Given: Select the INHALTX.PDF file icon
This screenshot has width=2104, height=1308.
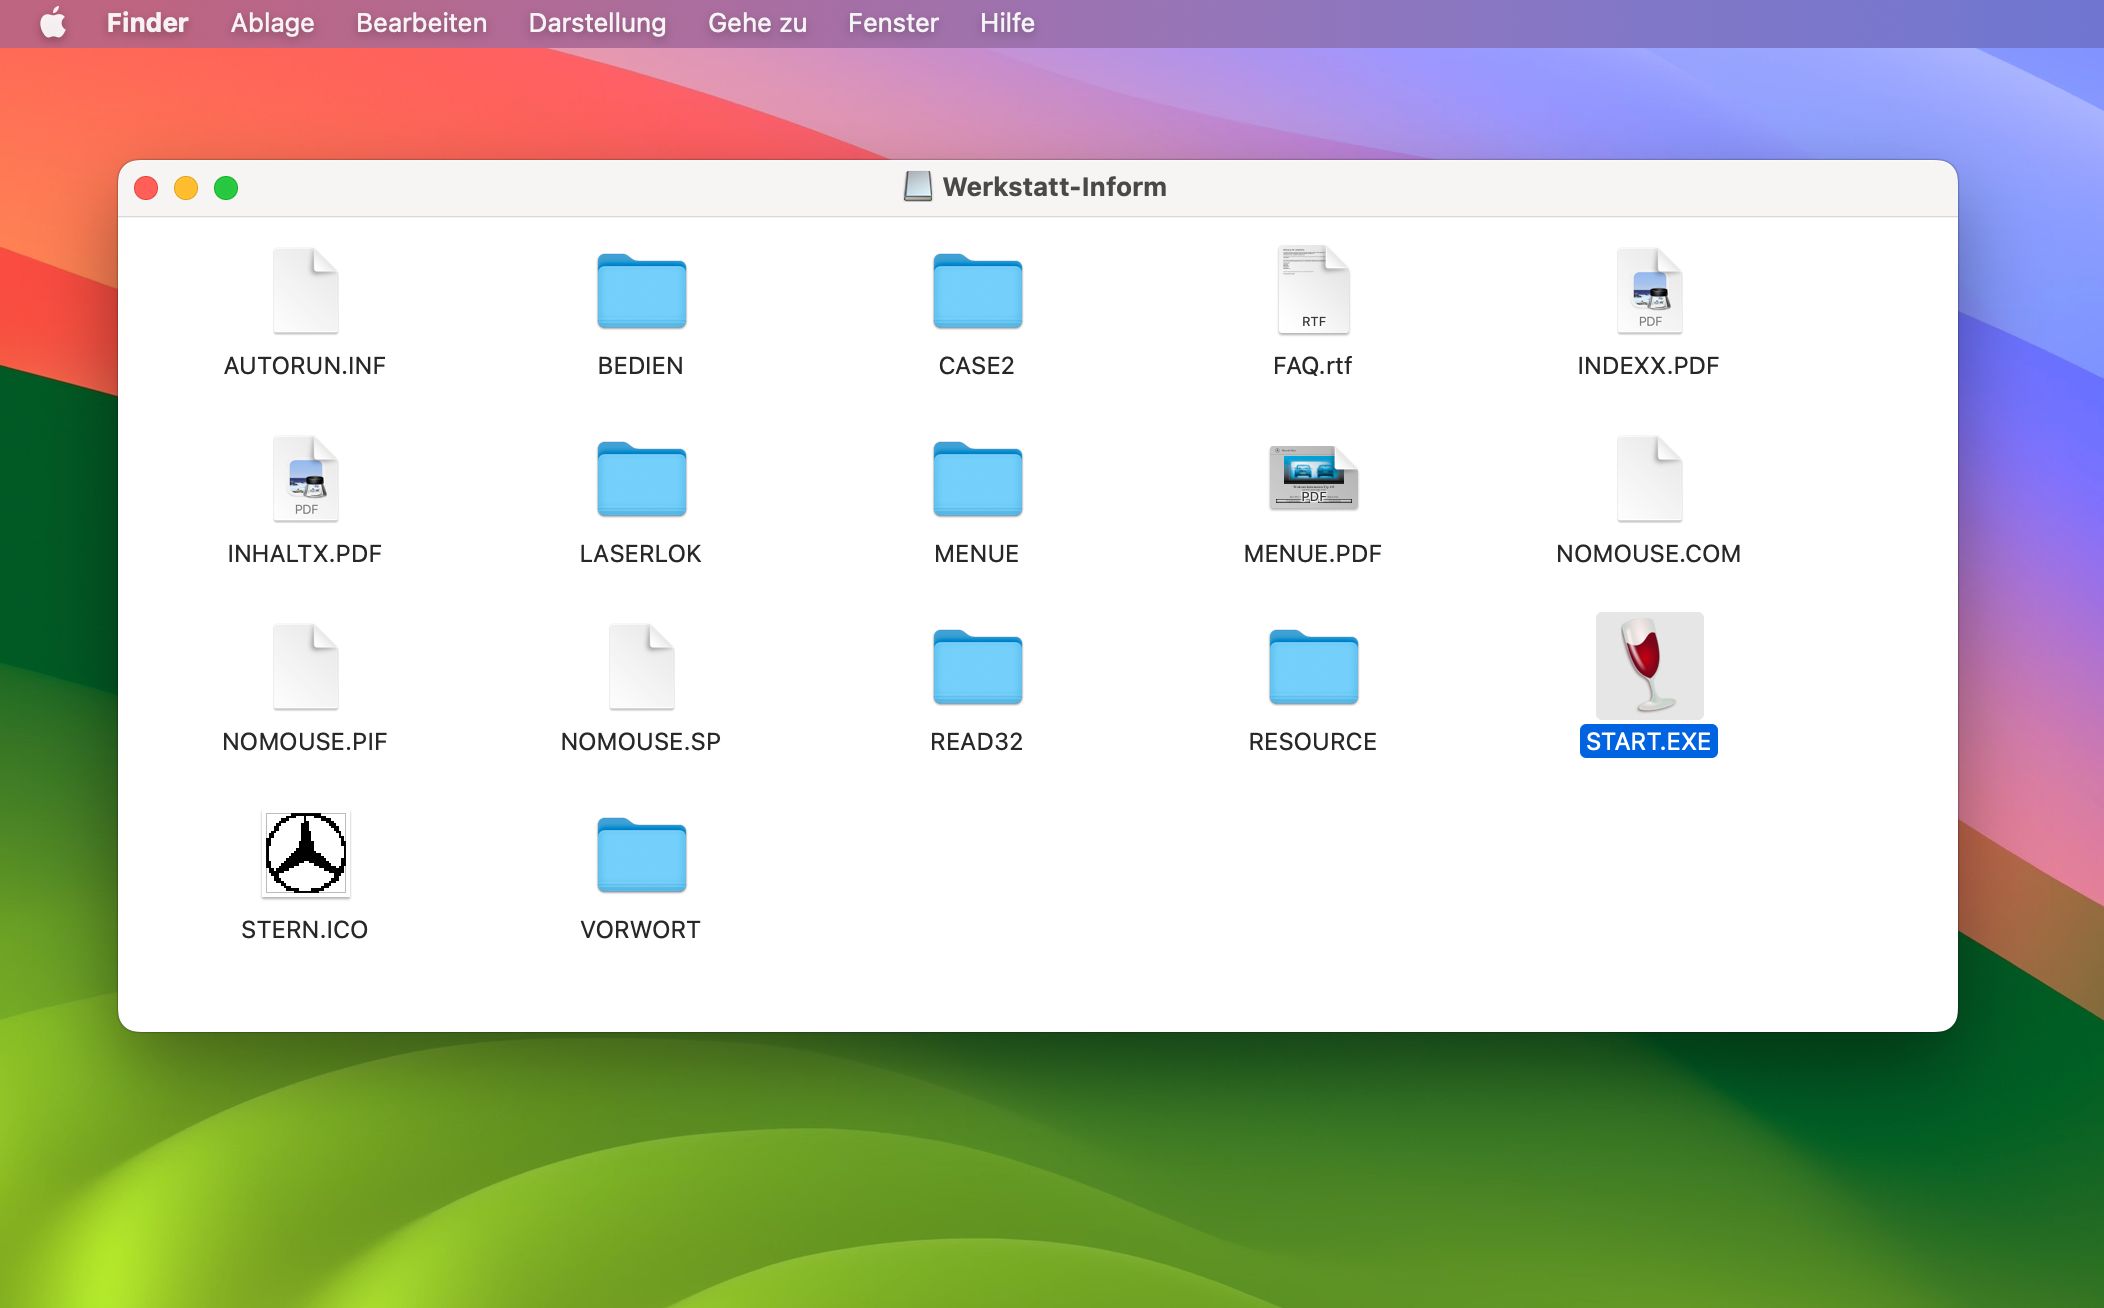Looking at the screenshot, I should [x=305, y=478].
